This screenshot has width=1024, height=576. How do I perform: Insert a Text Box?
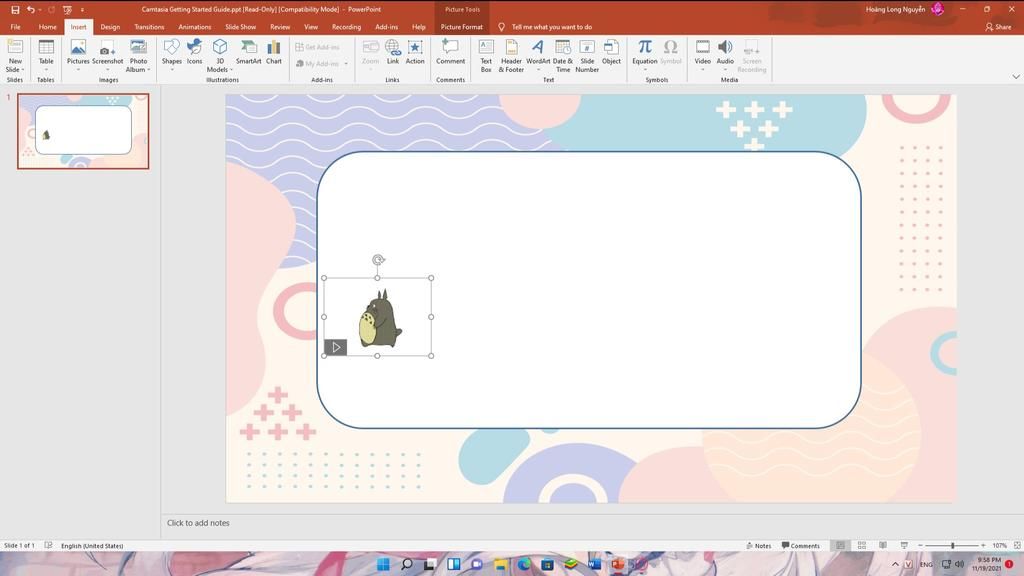486,55
